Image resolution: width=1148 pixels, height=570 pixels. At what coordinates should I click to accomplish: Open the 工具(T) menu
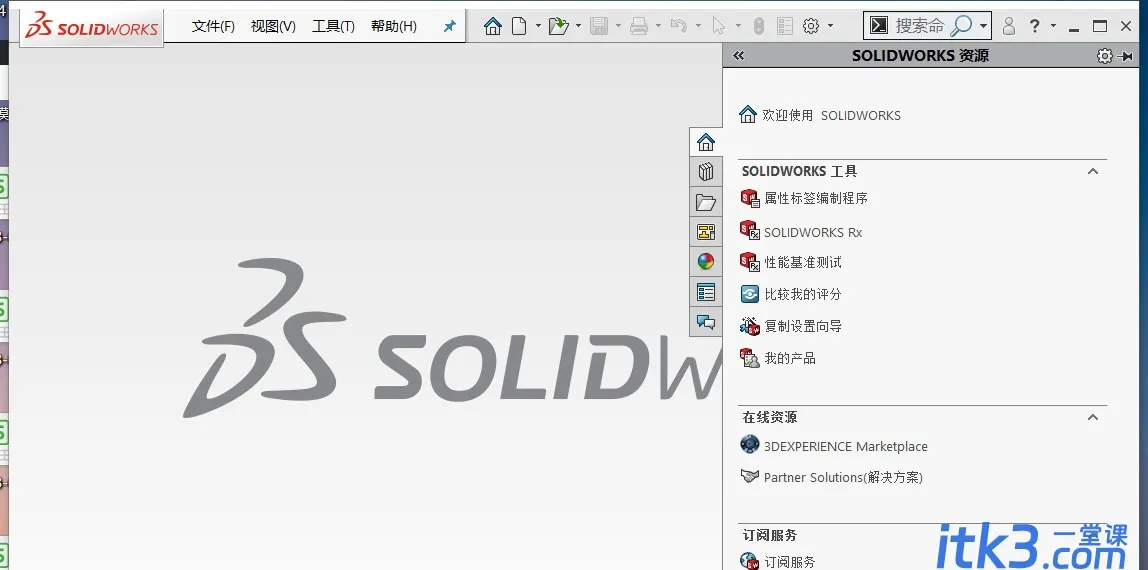point(333,26)
